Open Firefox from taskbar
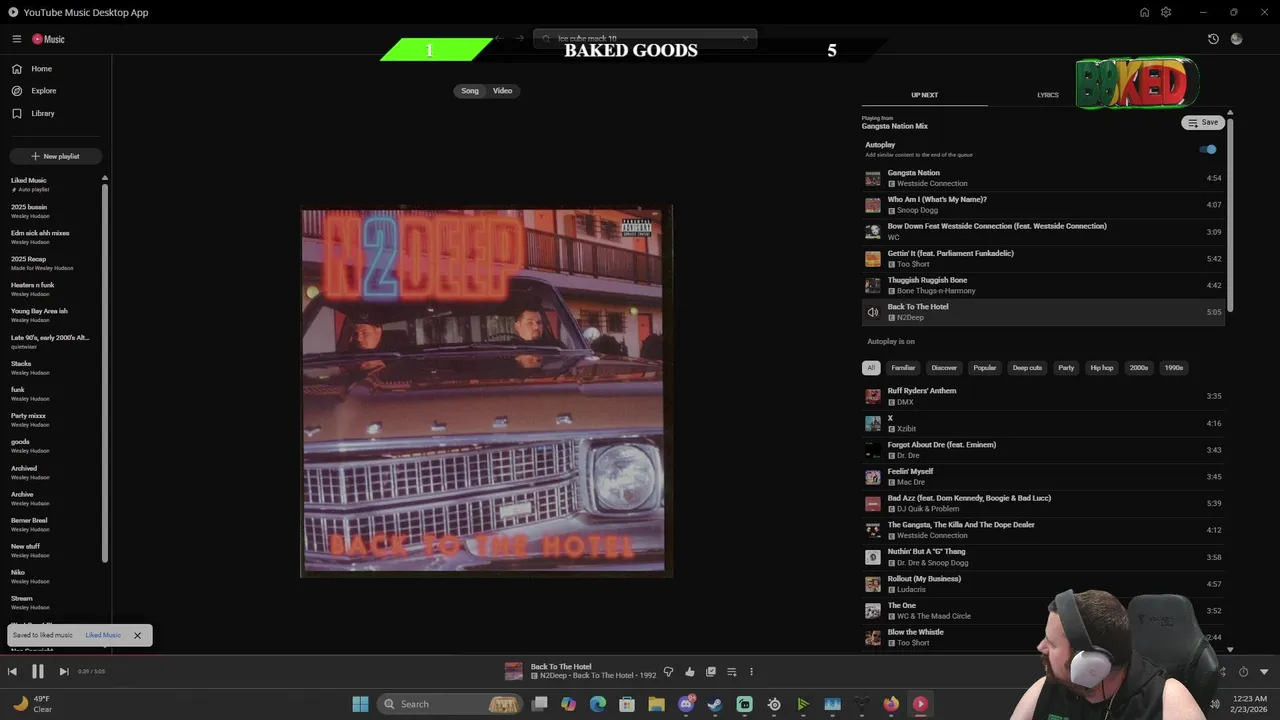 click(x=891, y=704)
